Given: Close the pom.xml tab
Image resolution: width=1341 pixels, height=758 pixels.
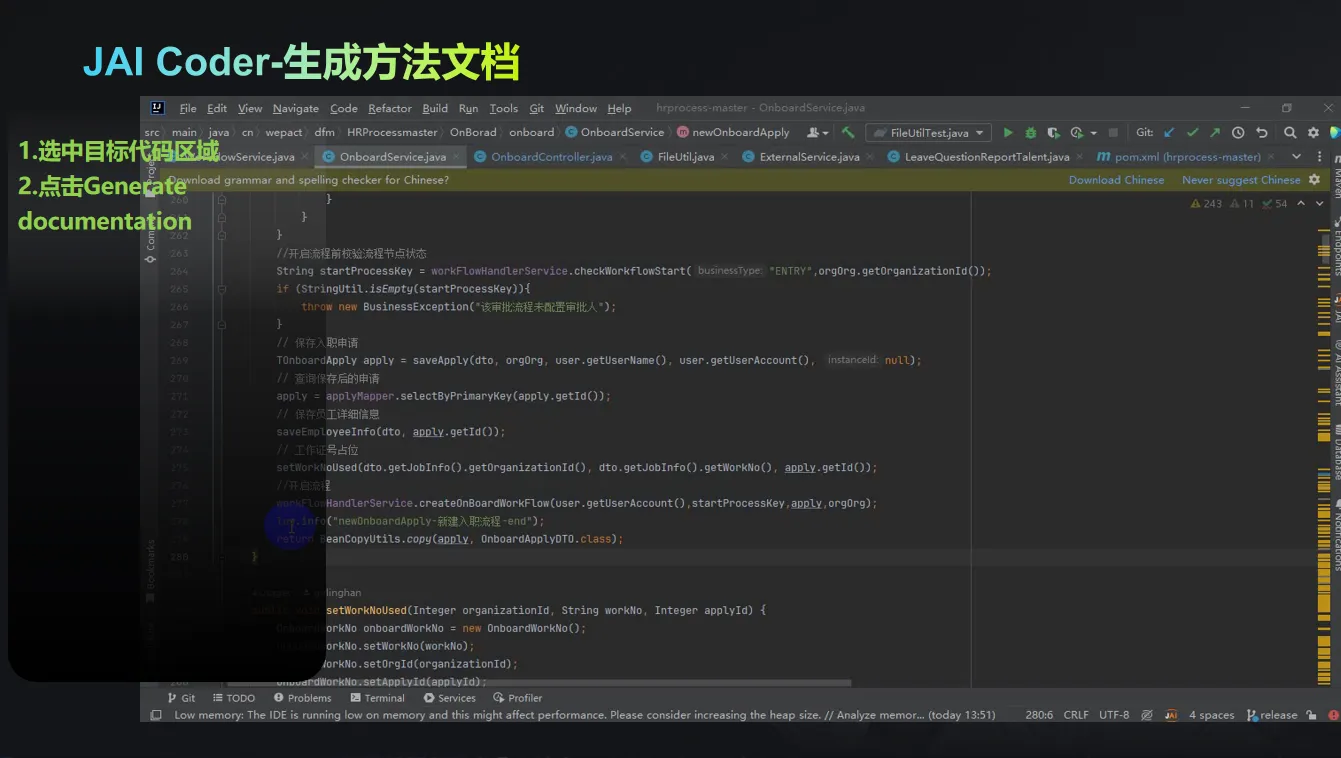Looking at the screenshot, I should click(1272, 157).
